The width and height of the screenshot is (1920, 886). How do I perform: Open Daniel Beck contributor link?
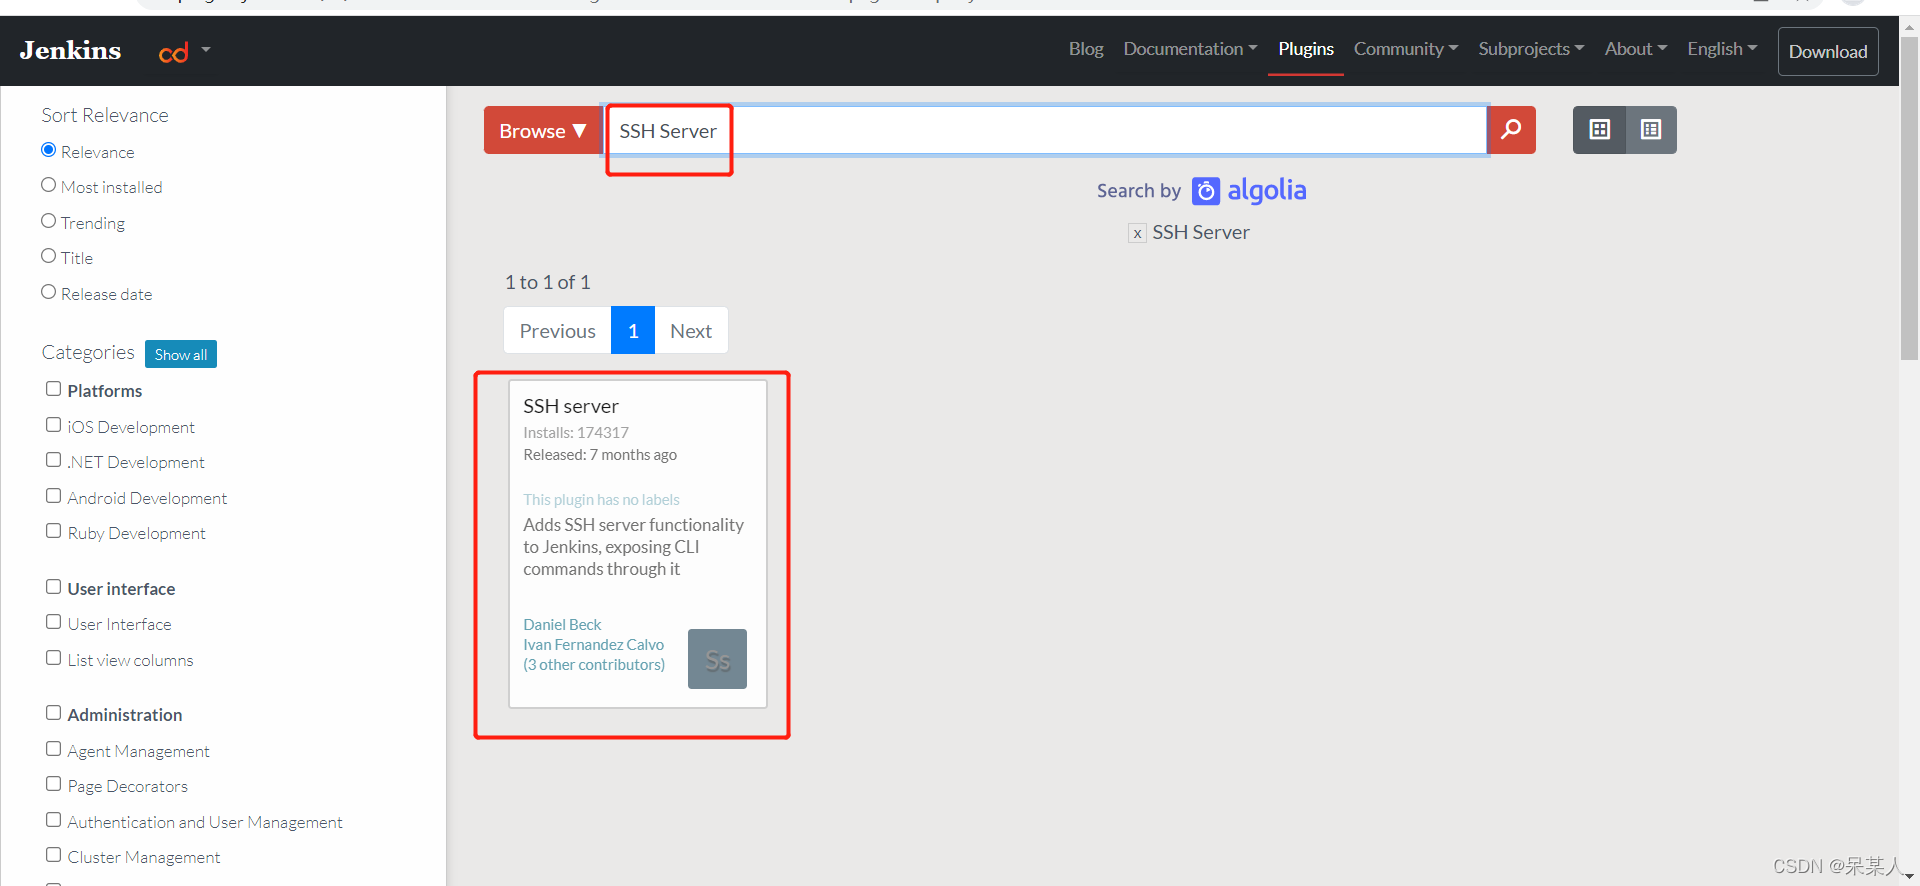click(562, 625)
